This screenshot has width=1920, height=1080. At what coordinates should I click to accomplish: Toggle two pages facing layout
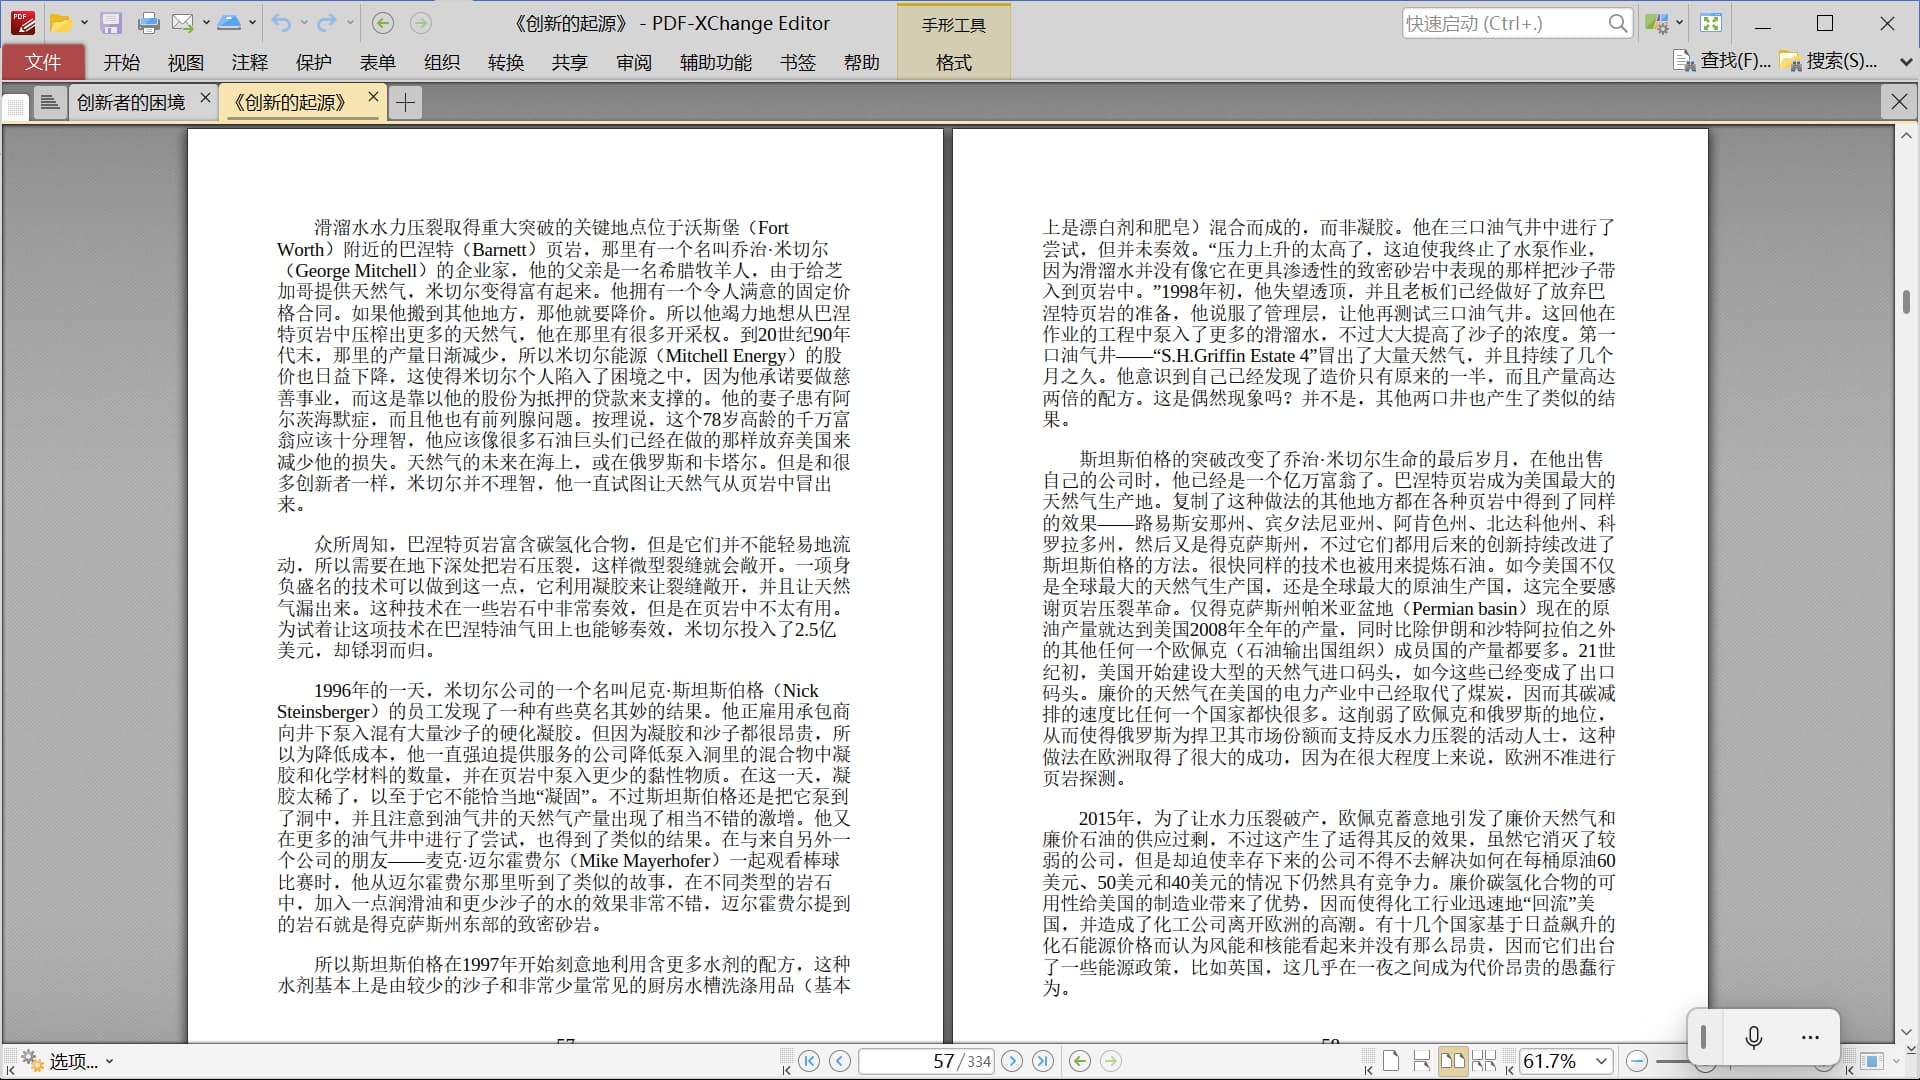click(x=1452, y=1061)
